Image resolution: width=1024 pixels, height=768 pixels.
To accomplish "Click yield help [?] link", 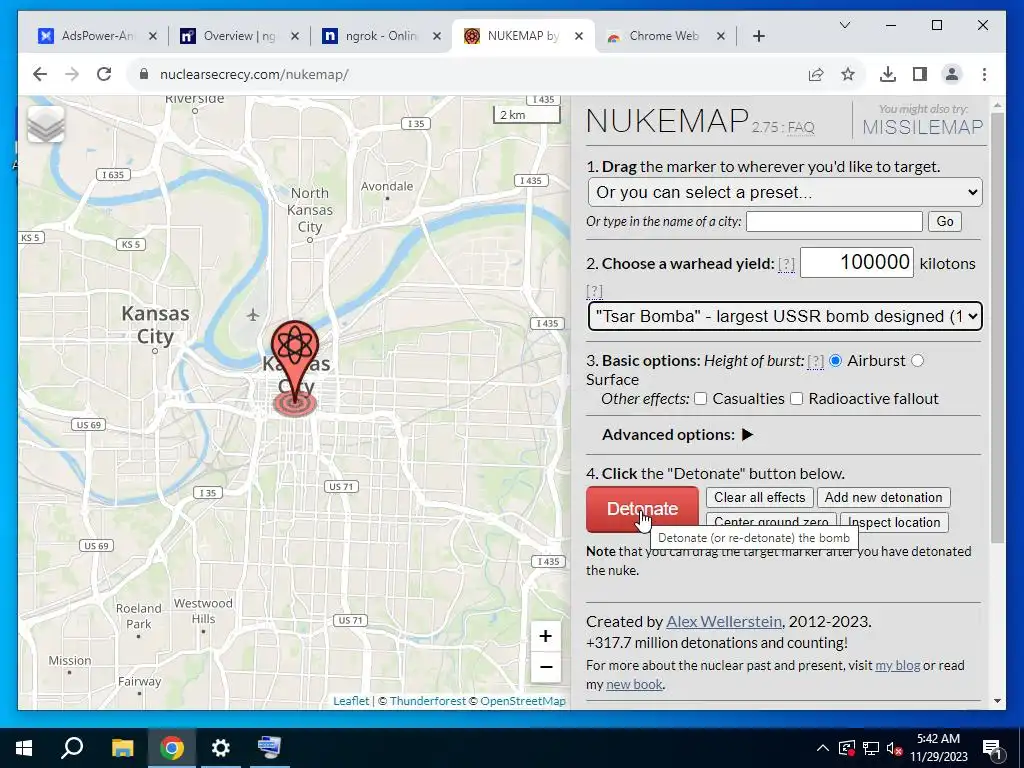I will 786,264.
